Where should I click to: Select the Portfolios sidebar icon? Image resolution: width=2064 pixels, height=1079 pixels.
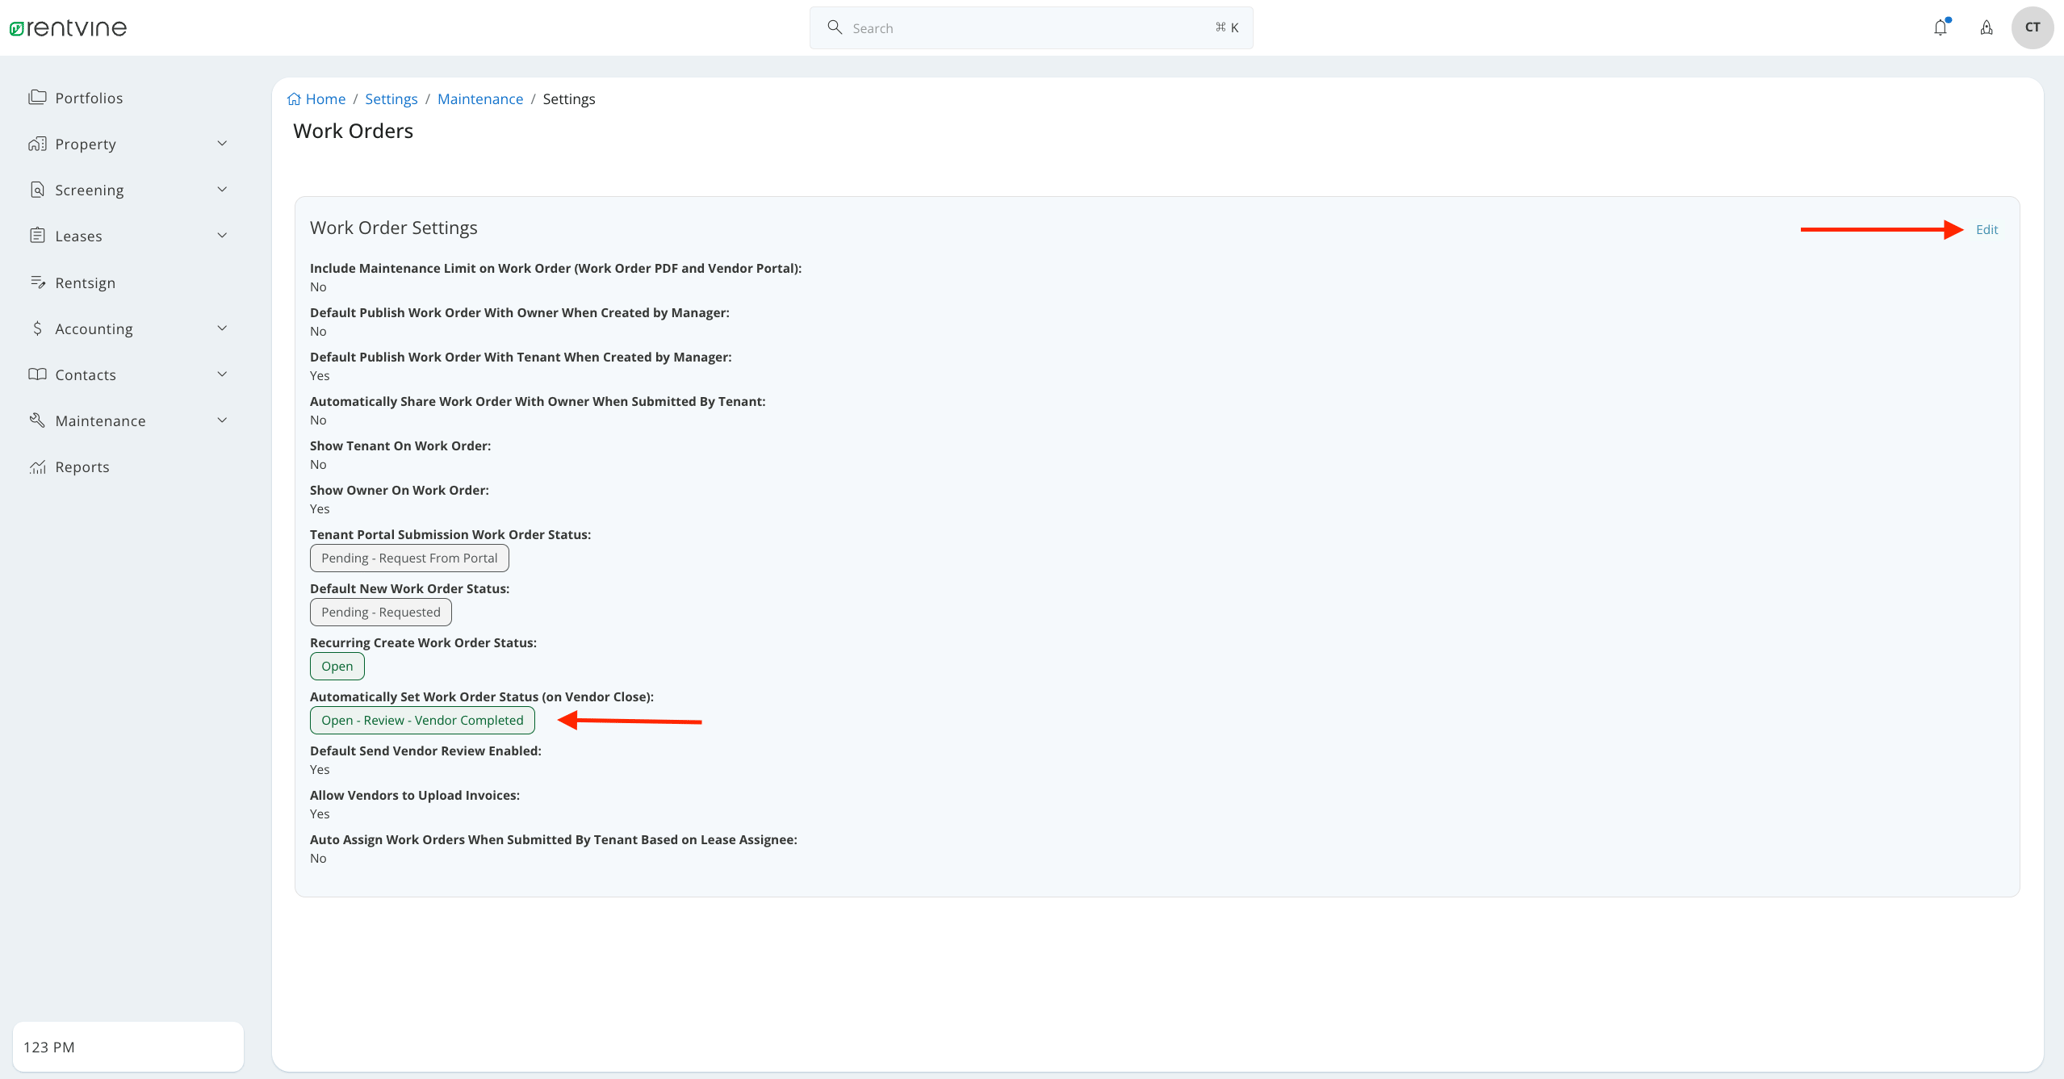[37, 97]
